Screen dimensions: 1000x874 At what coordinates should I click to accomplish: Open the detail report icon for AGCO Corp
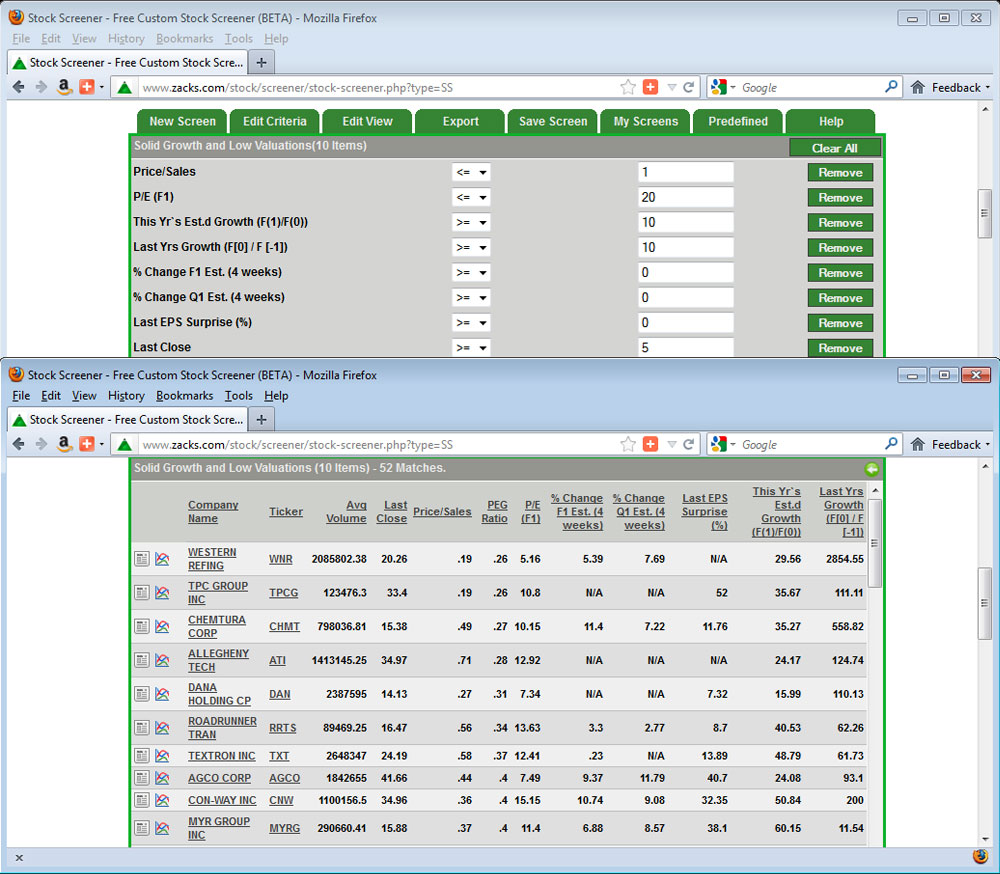point(142,778)
